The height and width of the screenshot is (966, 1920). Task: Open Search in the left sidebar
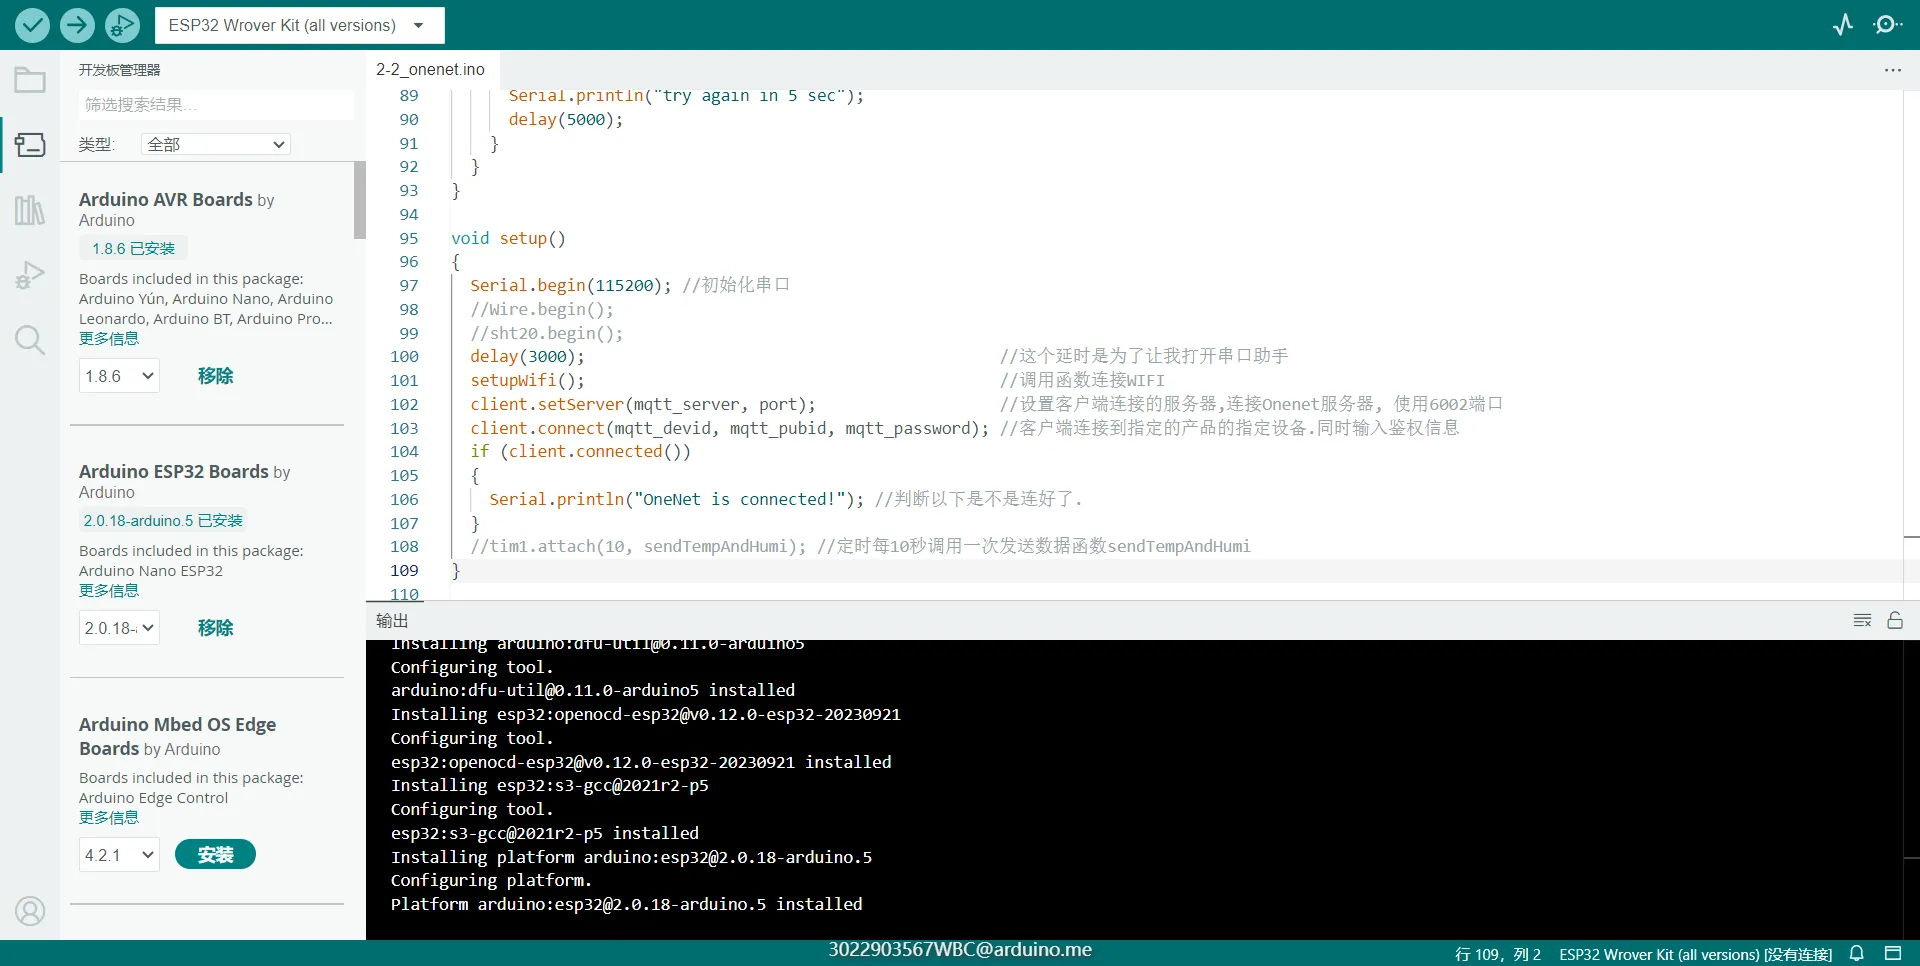tap(30, 340)
